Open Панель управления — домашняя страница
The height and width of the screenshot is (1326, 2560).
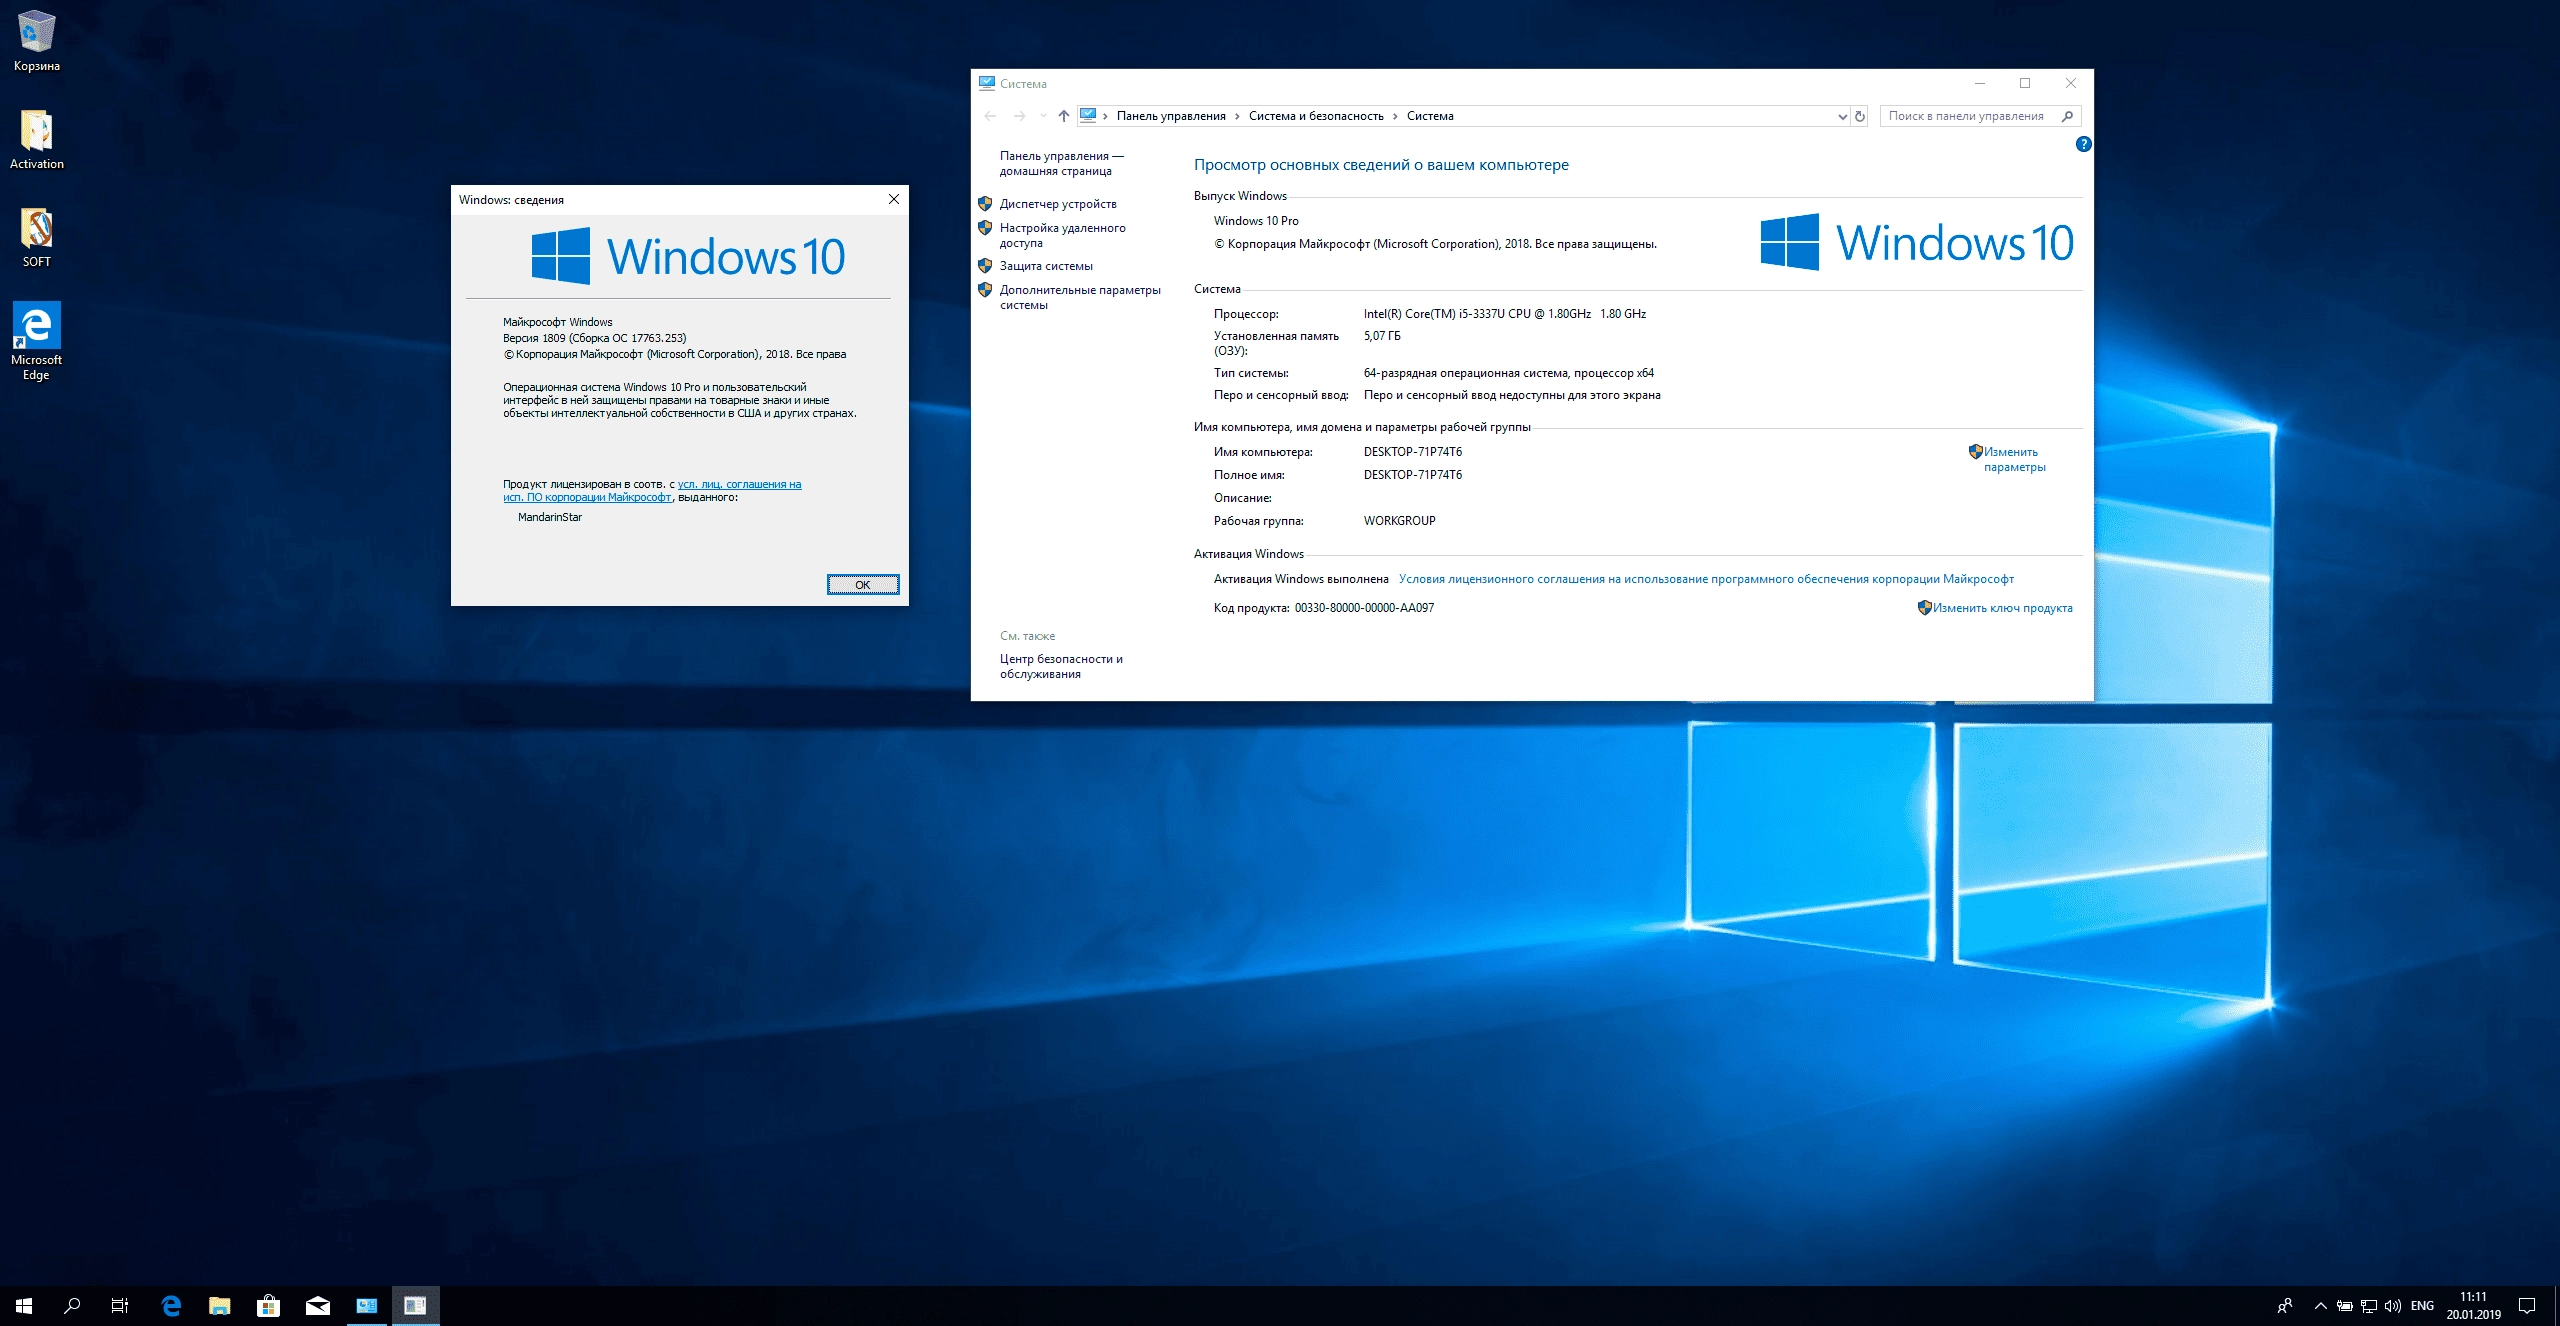(x=1061, y=163)
